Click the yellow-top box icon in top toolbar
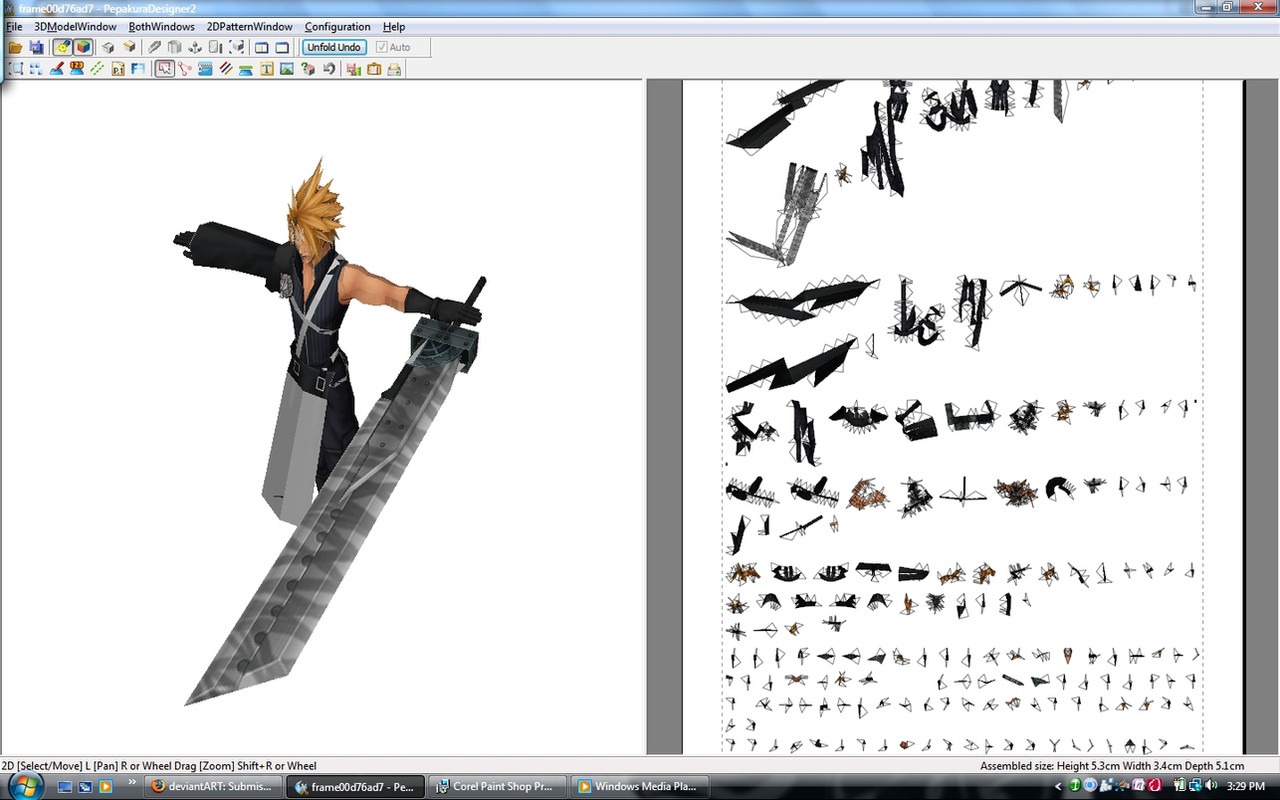 (130, 47)
